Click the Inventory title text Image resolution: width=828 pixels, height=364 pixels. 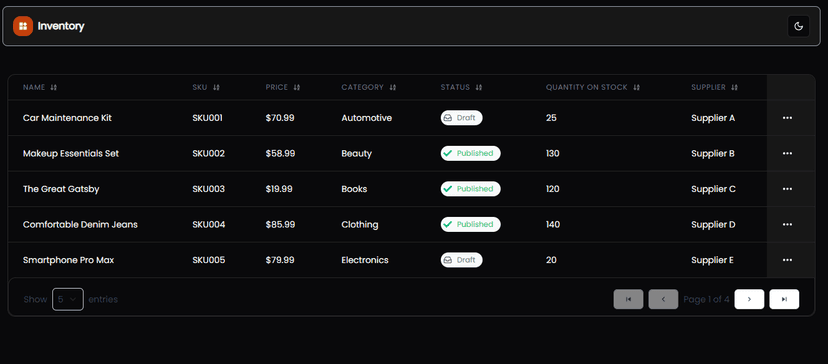point(61,26)
